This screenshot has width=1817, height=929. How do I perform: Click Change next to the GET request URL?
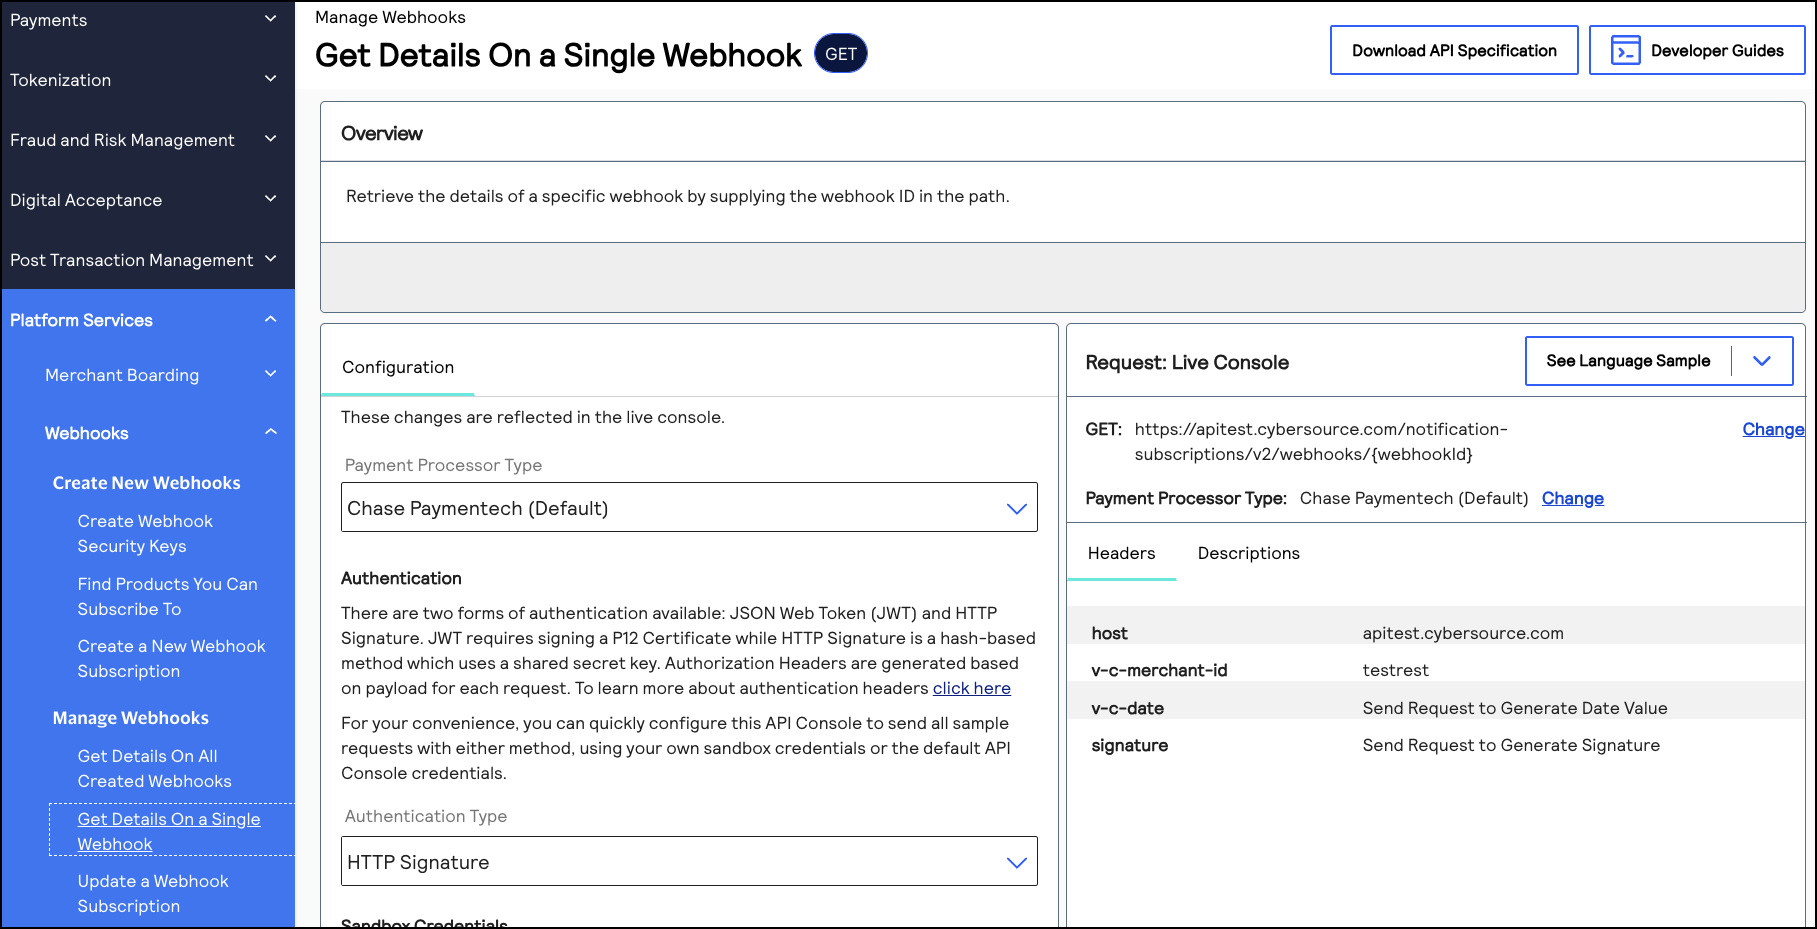click(x=1773, y=428)
